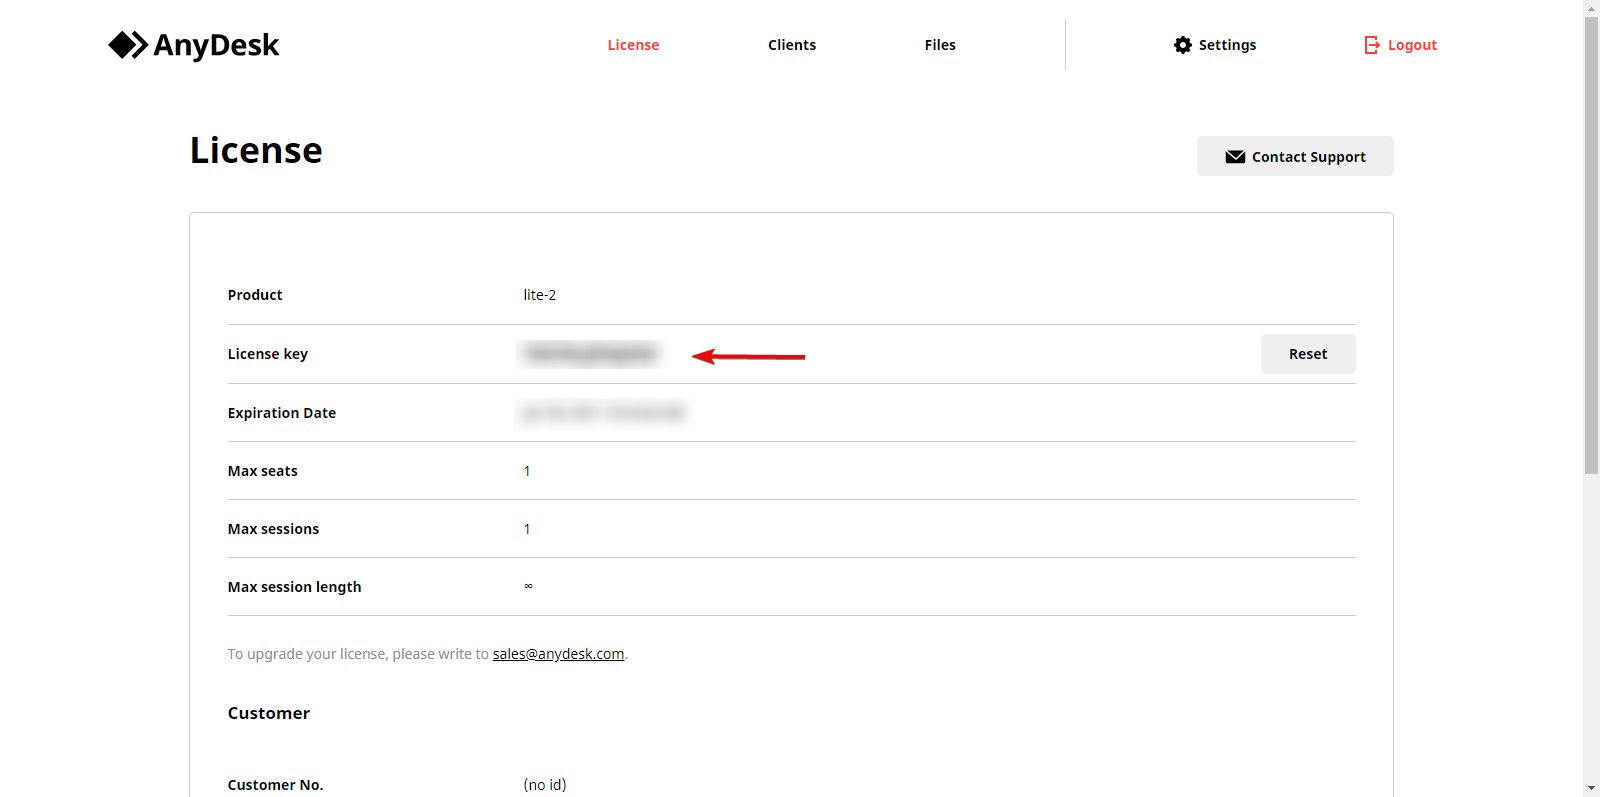Click the AnyDesk logo
The width and height of the screenshot is (1600, 797).
tap(193, 45)
